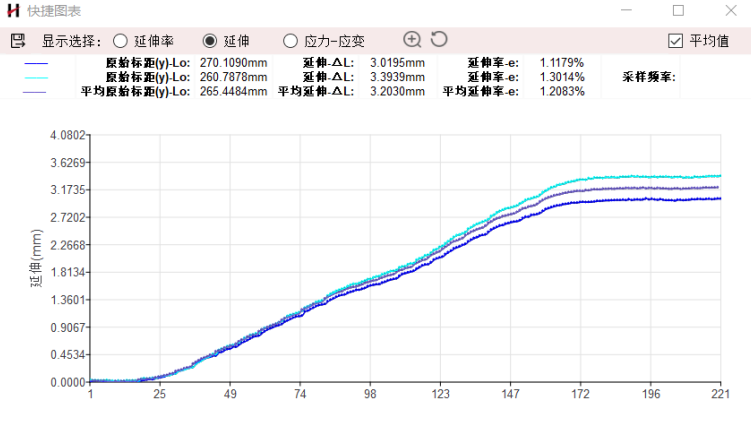Click the average extension 3.2030mm value
Screen dimensions: 751x425
point(397,92)
